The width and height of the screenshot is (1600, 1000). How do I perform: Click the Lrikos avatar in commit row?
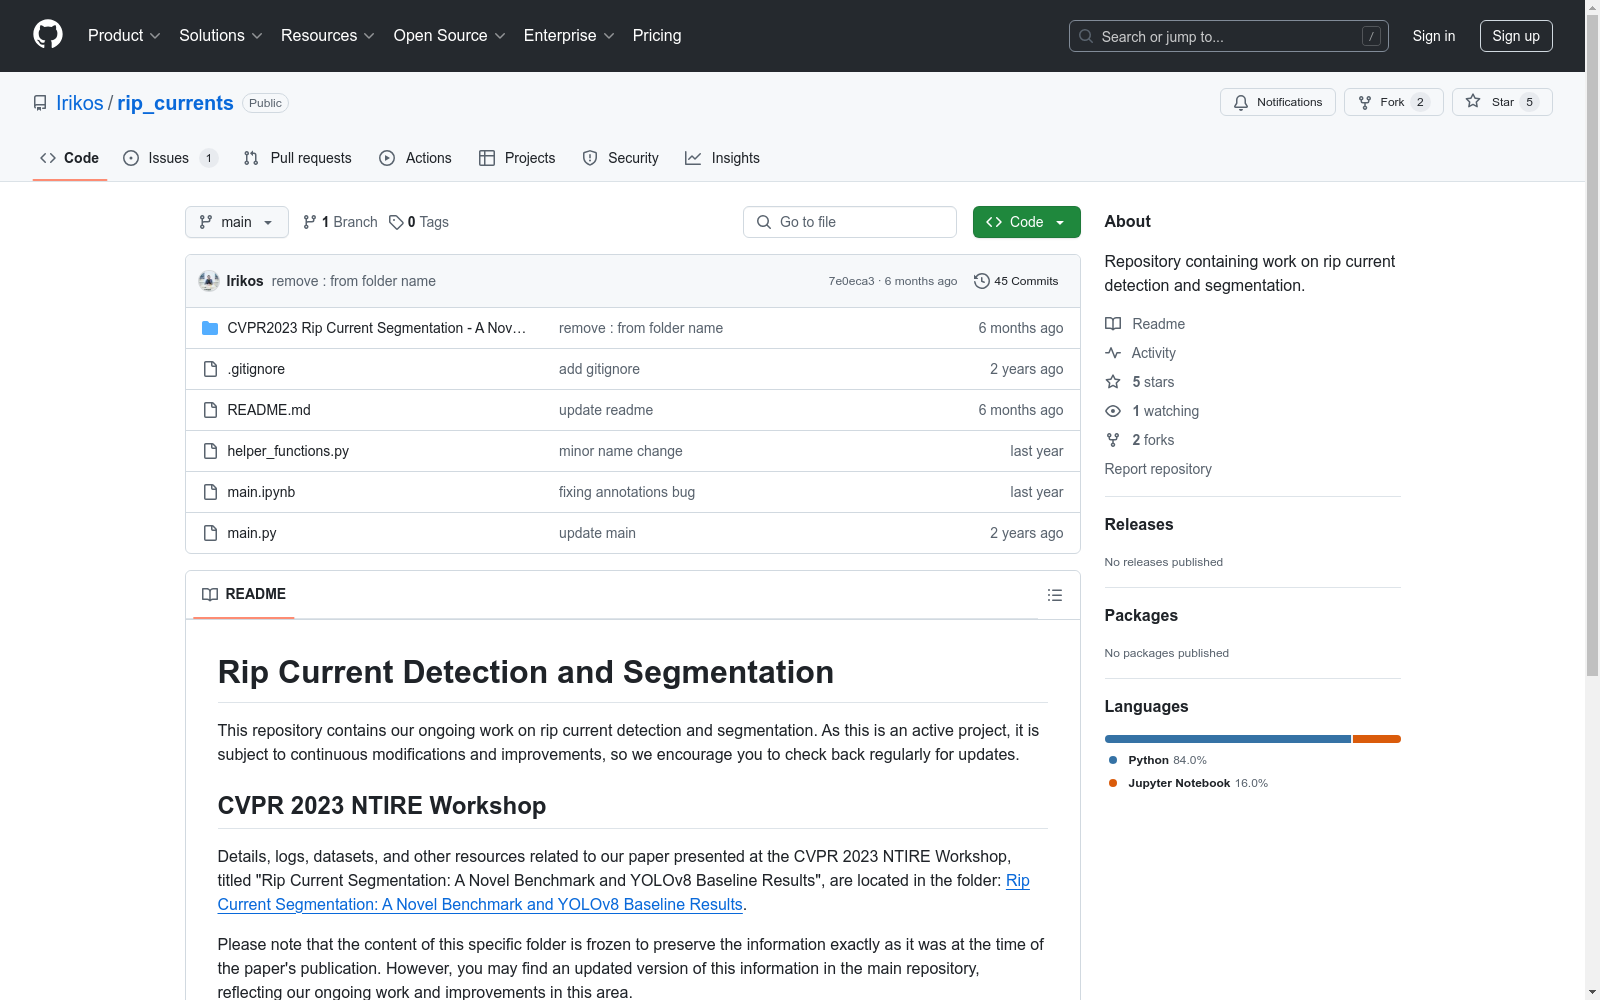click(x=209, y=281)
